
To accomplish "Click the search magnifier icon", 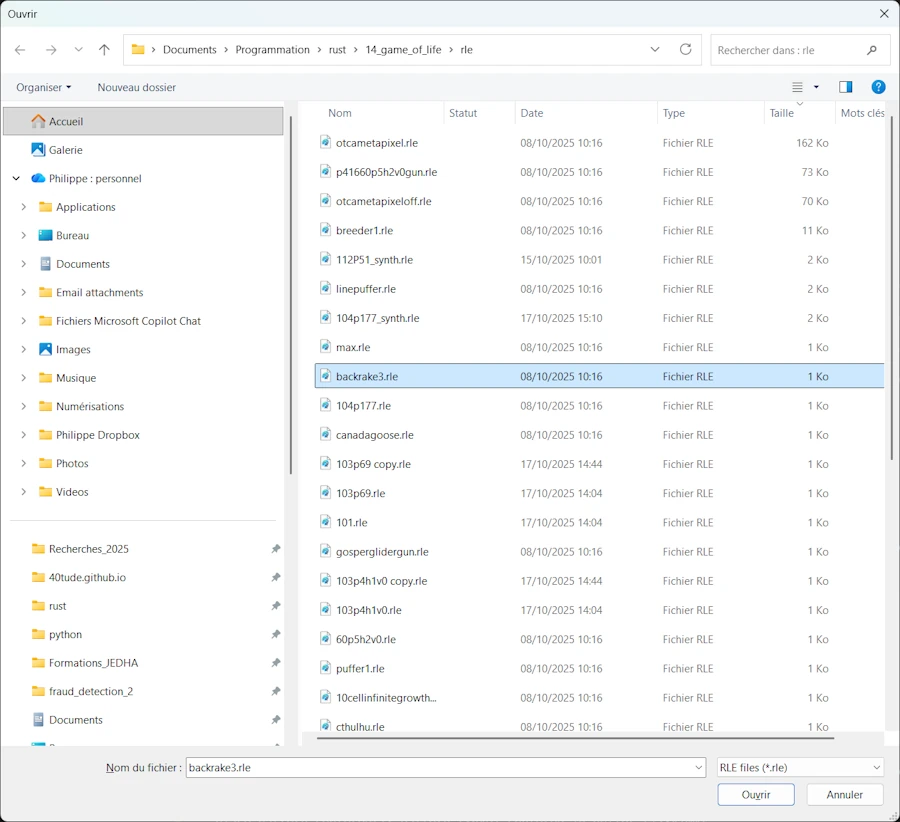I will 872,50.
